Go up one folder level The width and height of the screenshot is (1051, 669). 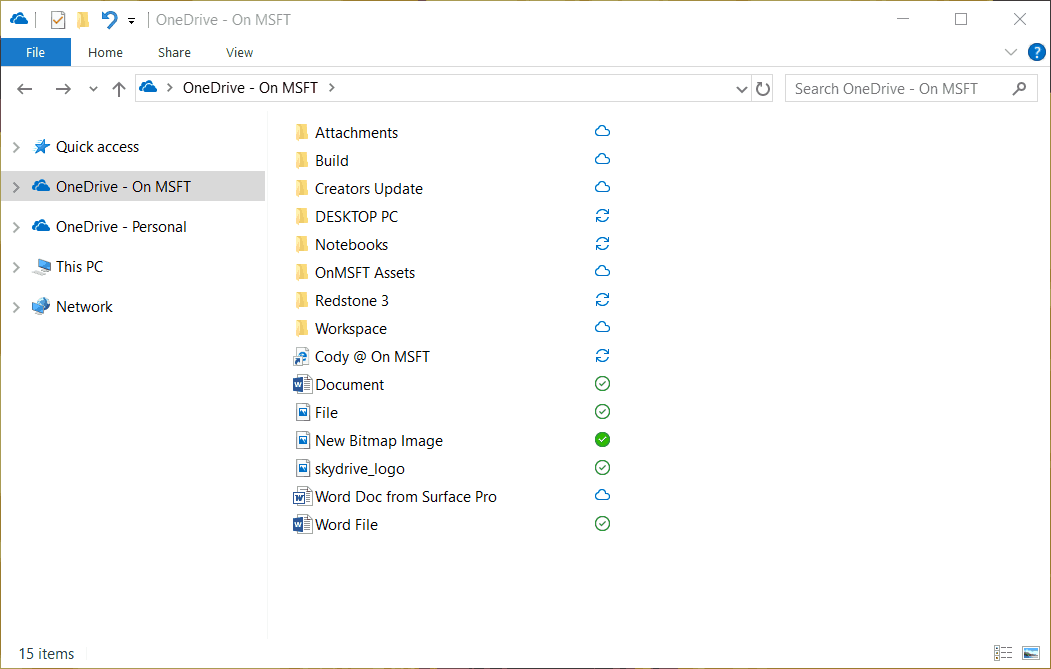pos(119,88)
